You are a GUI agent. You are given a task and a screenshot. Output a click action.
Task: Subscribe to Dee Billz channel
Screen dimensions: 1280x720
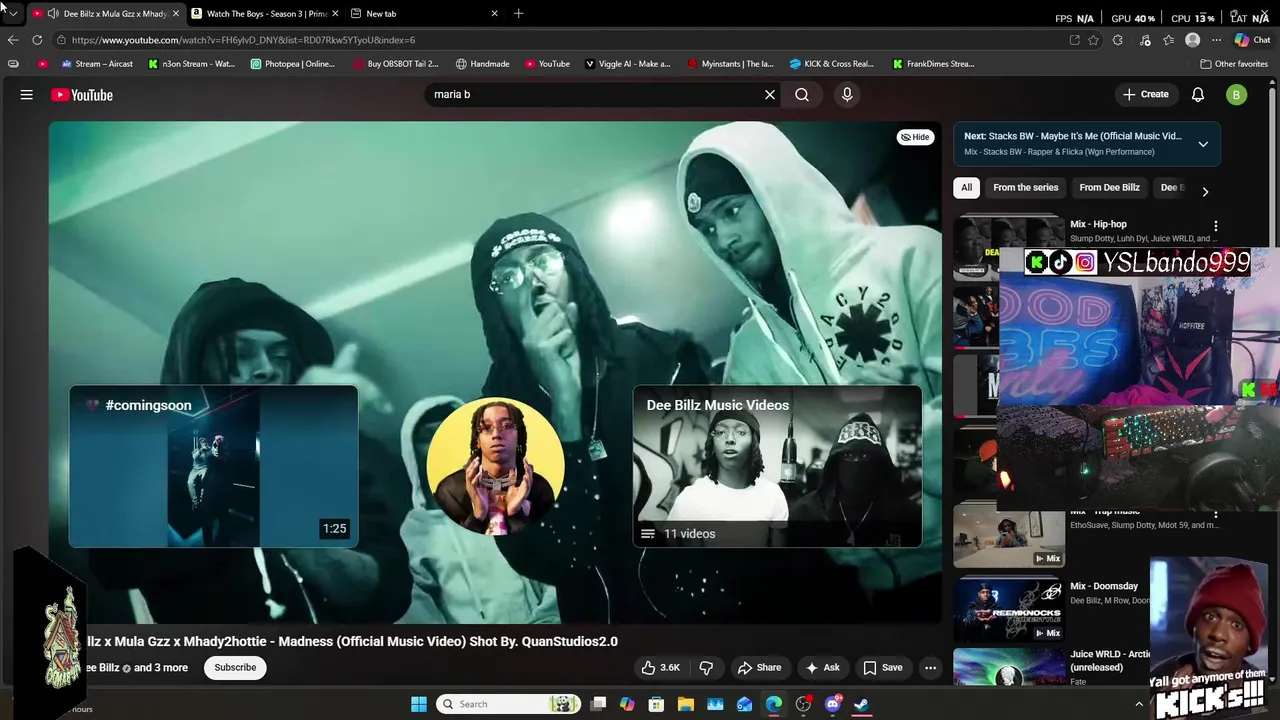tap(235, 668)
